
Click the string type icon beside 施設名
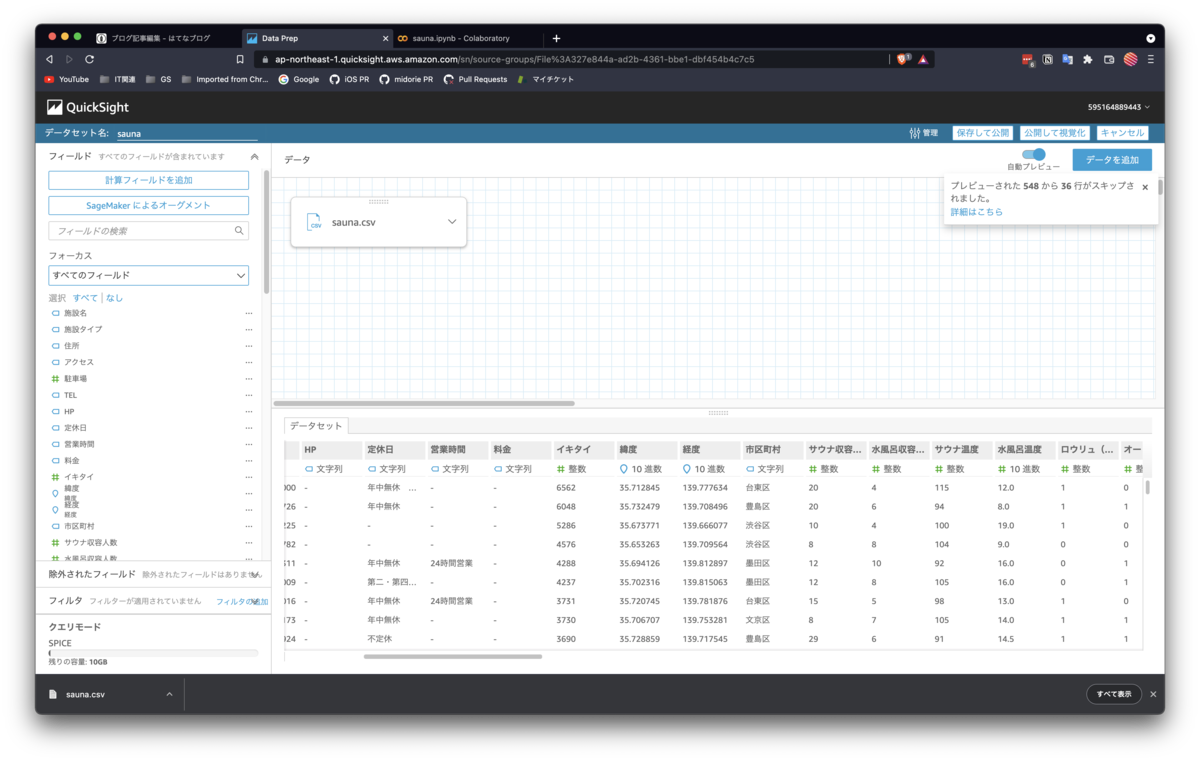tap(55, 313)
